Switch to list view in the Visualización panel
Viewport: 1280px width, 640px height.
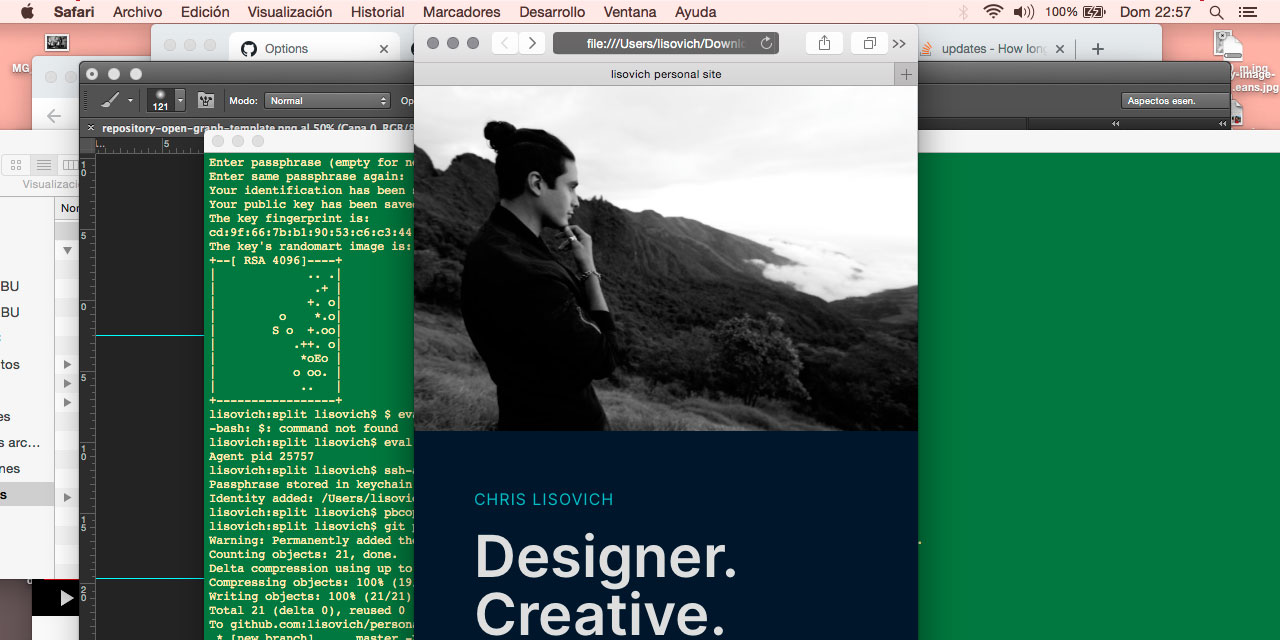click(x=43, y=164)
